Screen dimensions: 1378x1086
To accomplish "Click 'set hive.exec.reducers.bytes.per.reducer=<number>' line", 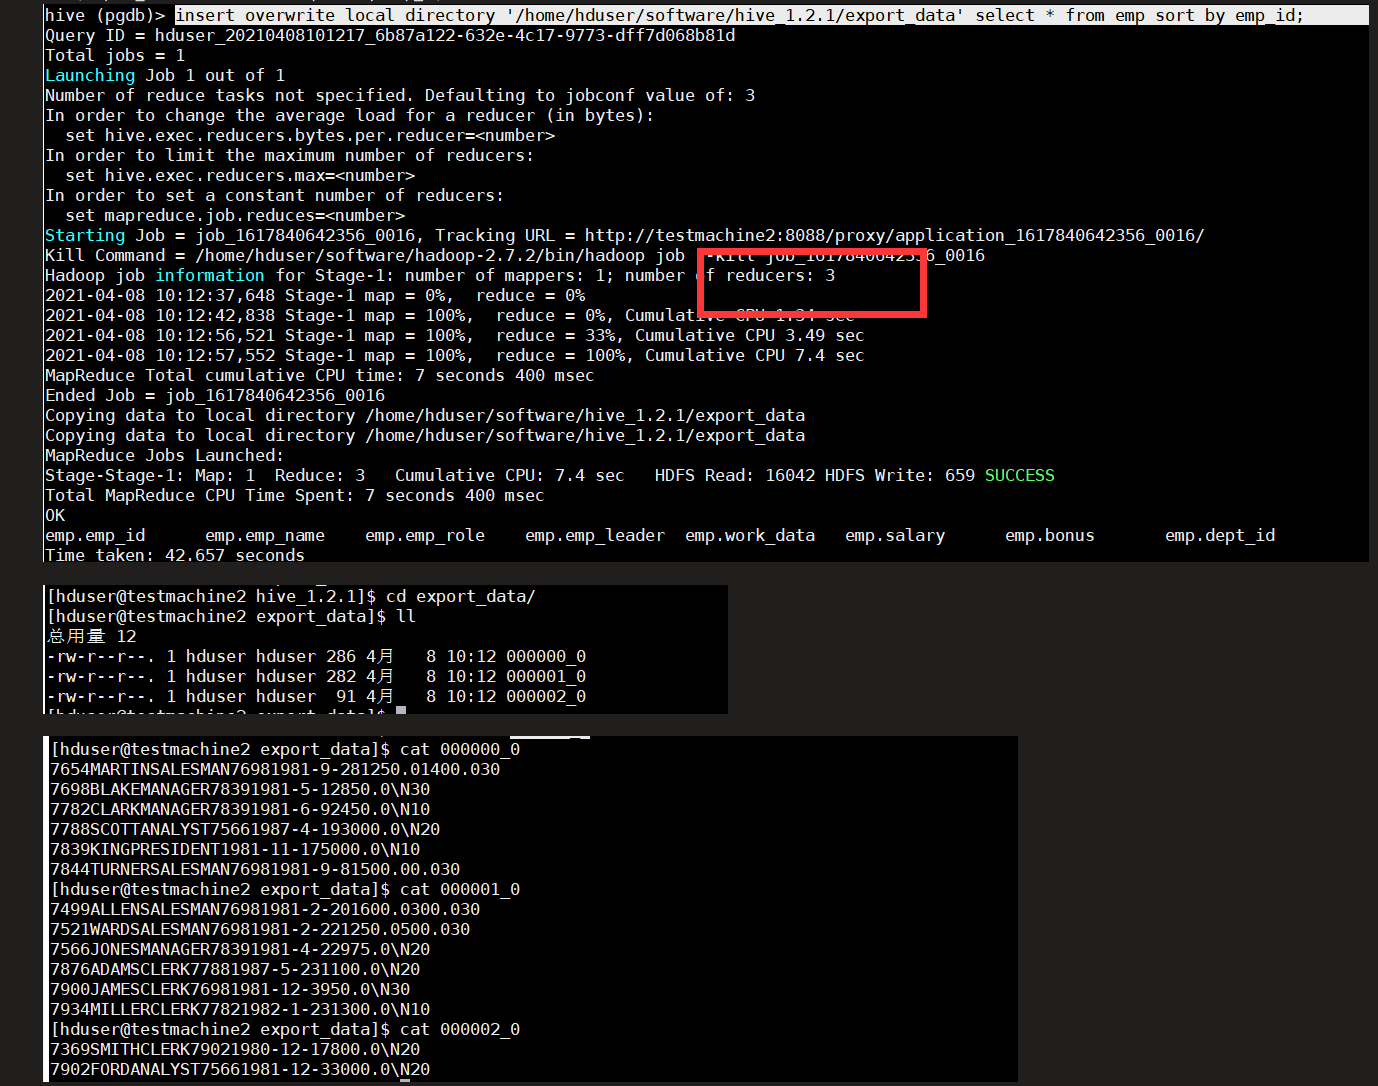I will pyautogui.click(x=310, y=135).
